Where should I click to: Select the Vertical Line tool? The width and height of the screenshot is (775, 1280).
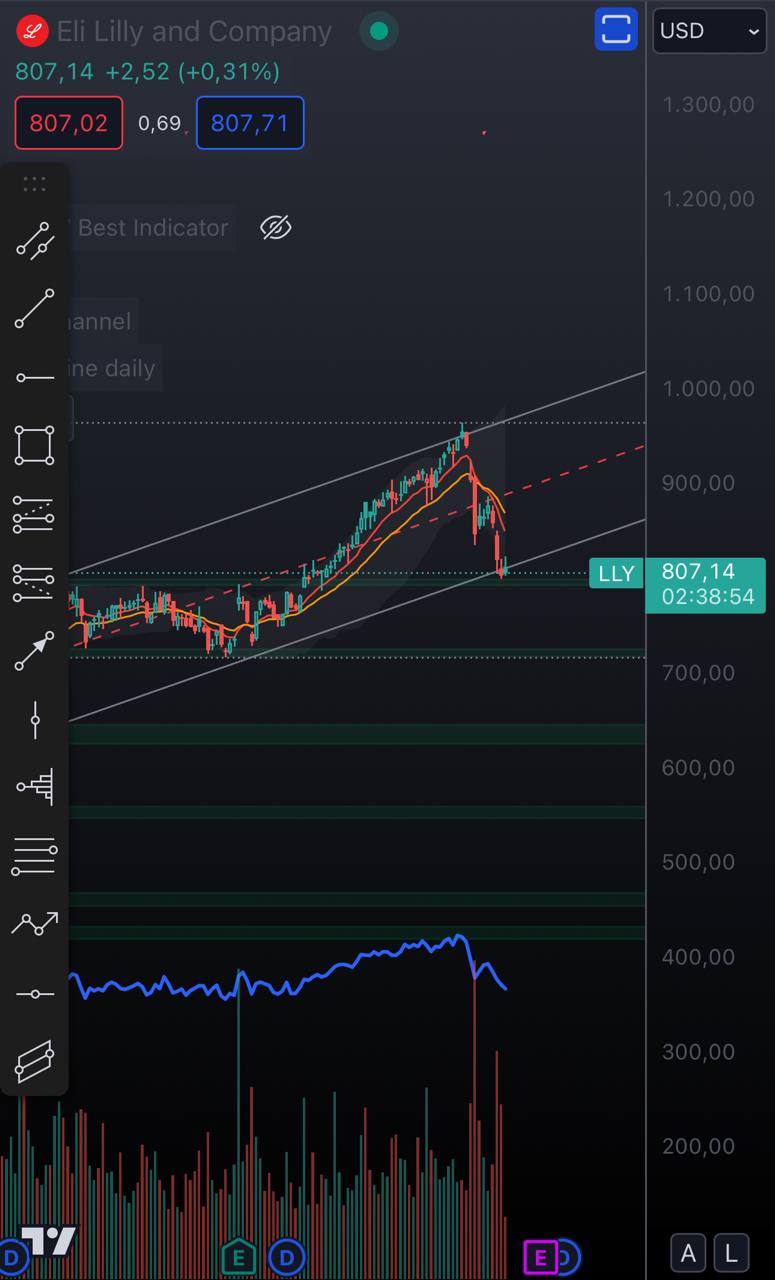[x=34, y=719]
